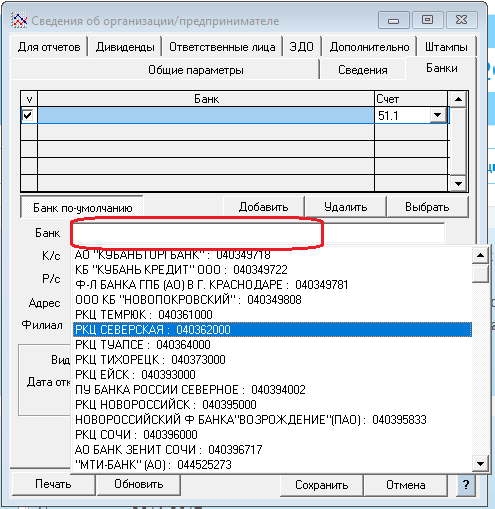Click the Добавить button
This screenshot has width=495, height=509.
click(x=263, y=207)
